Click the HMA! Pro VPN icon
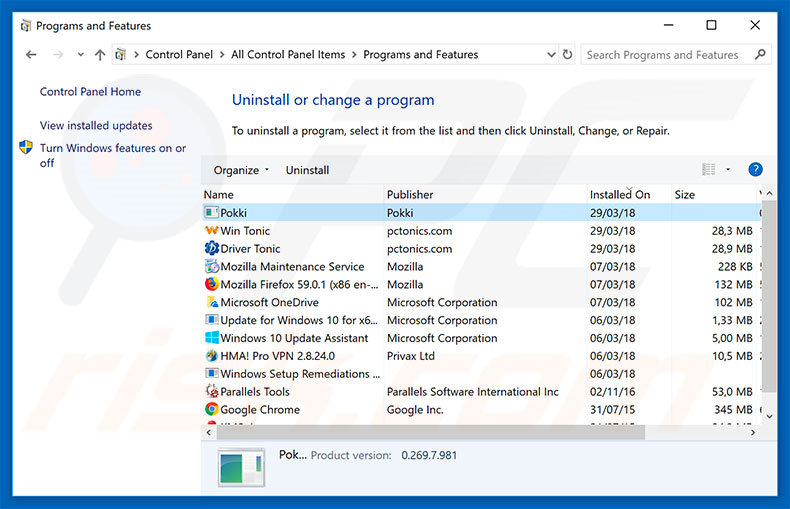 tap(211, 356)
